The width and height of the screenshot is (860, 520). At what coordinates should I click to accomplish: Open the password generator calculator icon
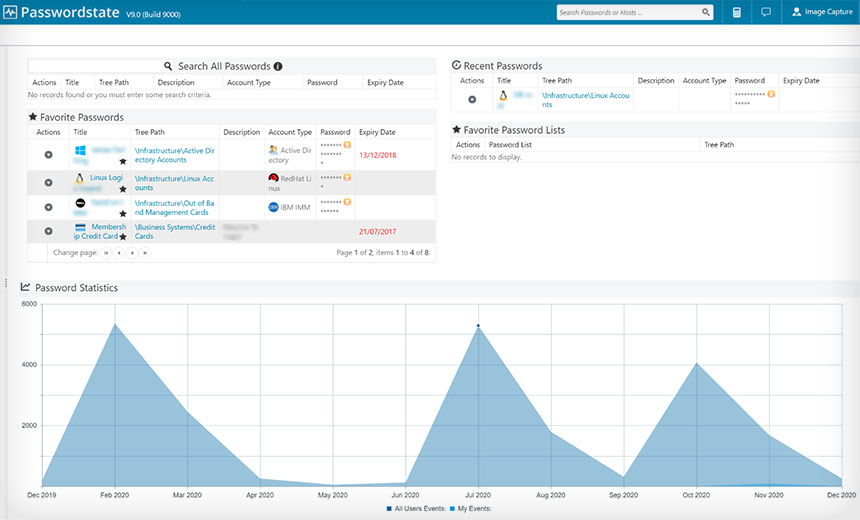click(x=737, y=12)
